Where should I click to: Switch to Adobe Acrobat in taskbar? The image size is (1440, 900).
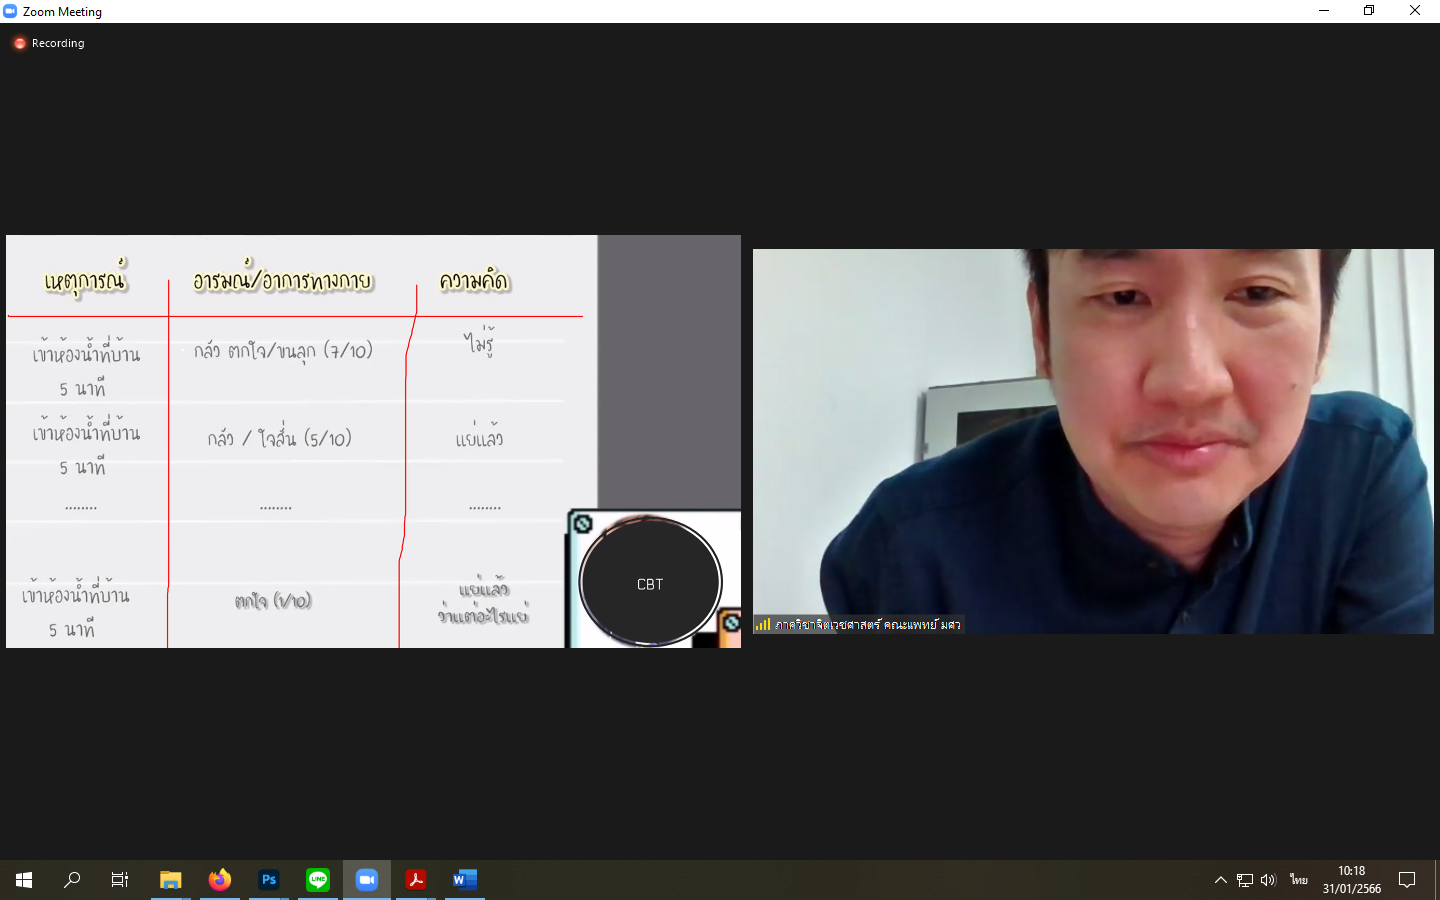[416, 880]
